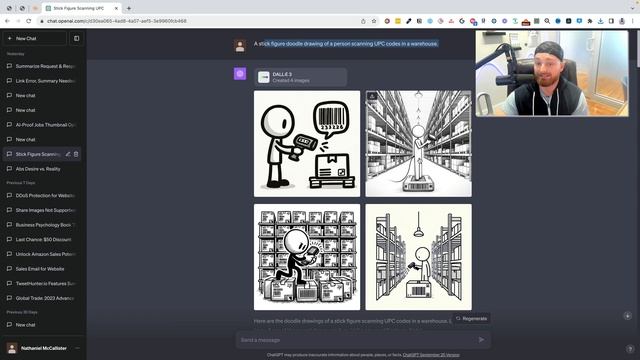Viewport: 640px width, 360px height.
Task: Open Chrome tab search chevron
Action: pyautogui.click(x=633, y=8)
